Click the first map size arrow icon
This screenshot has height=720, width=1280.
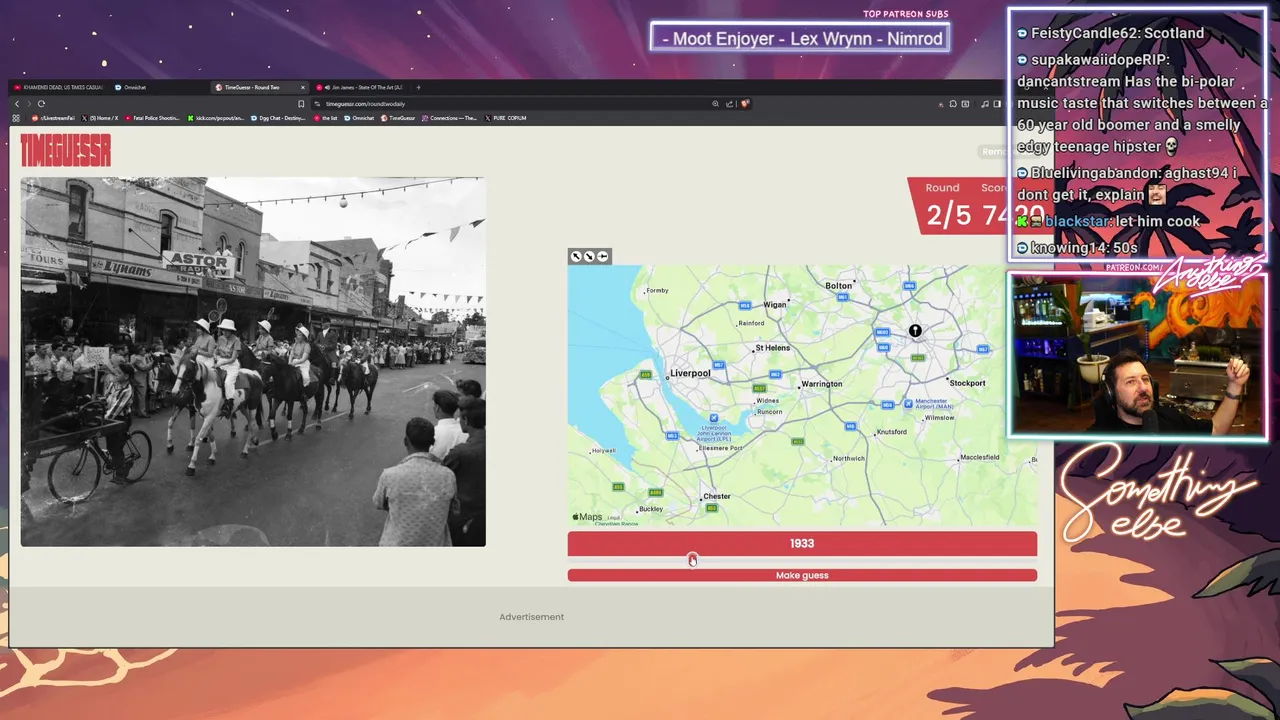click(x=576, y=257)
